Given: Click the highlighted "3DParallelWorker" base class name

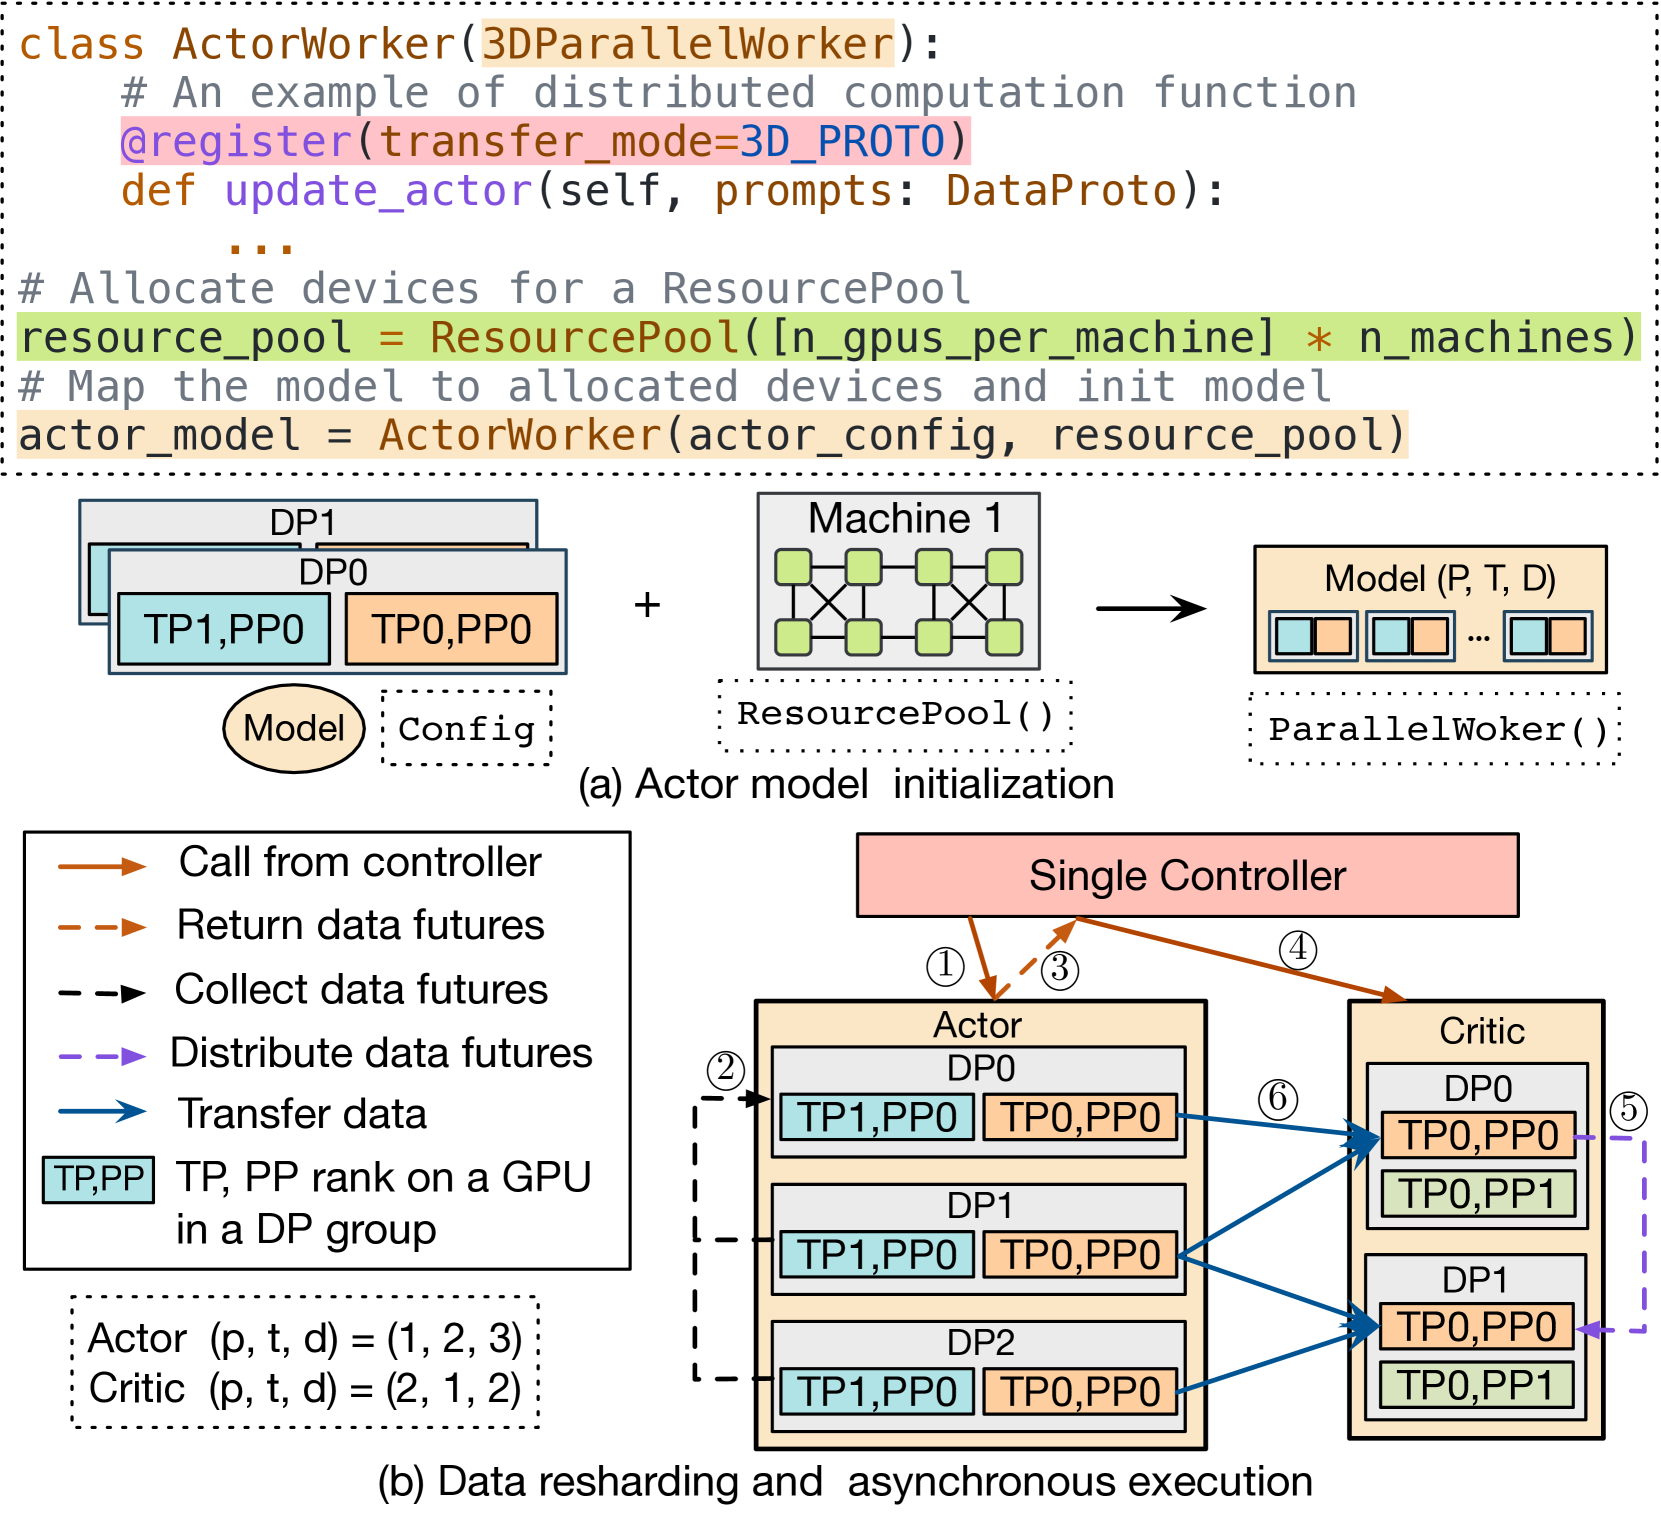Looking at the screenshot, I should [688, 44].
